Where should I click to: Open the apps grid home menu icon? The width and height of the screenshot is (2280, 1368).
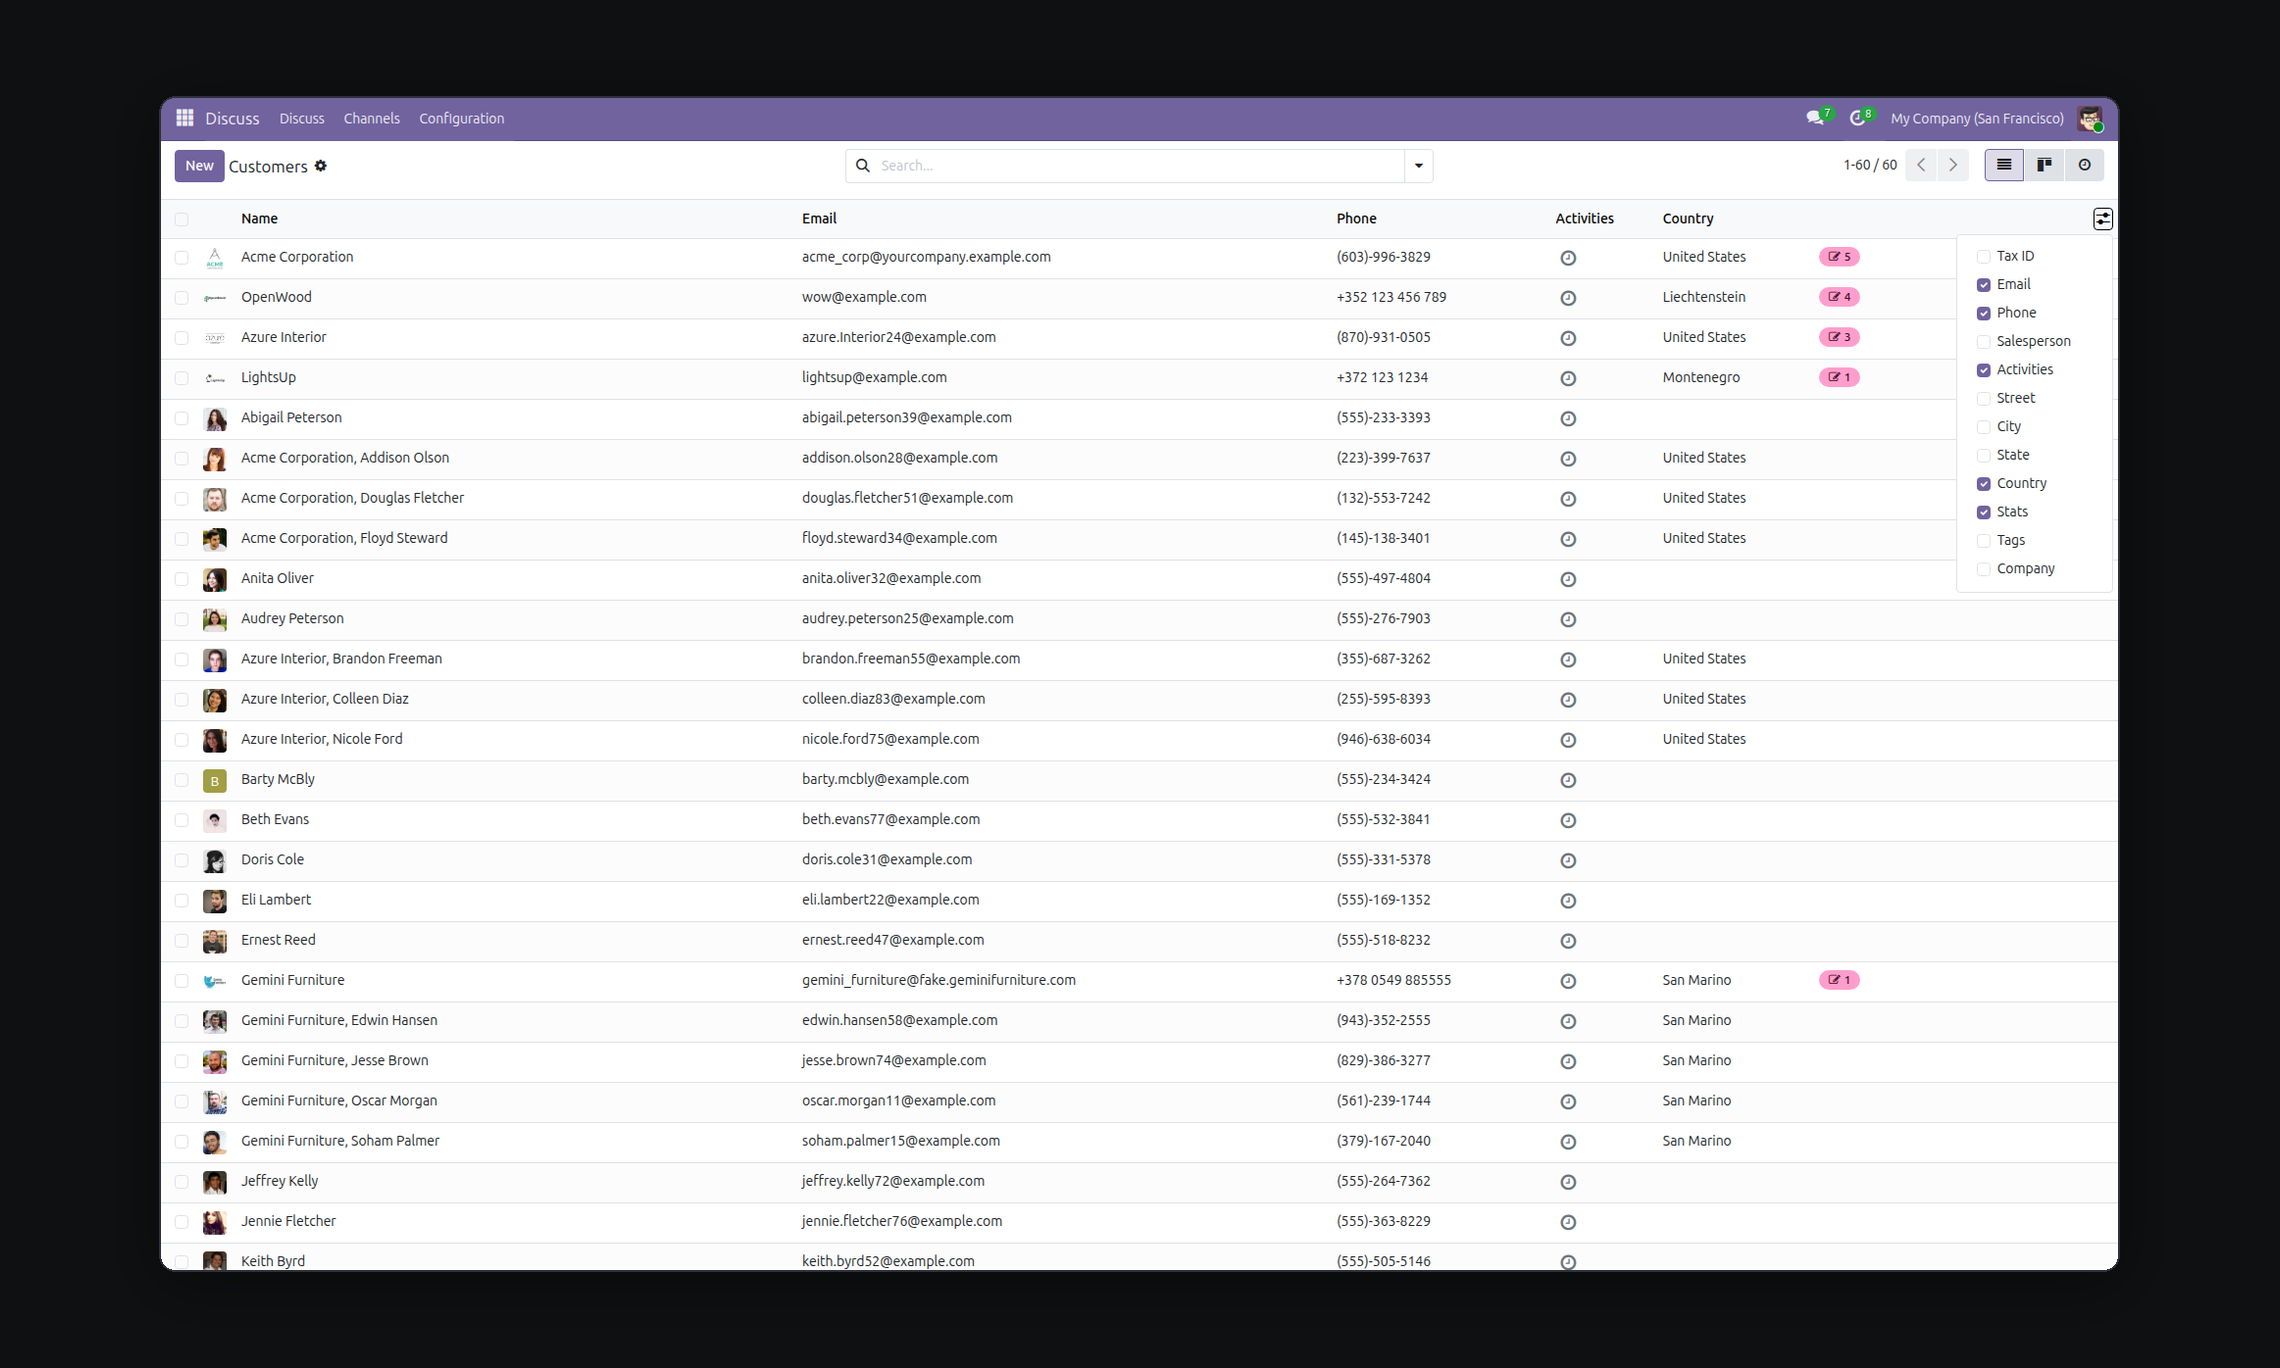[x=185, y=118]
